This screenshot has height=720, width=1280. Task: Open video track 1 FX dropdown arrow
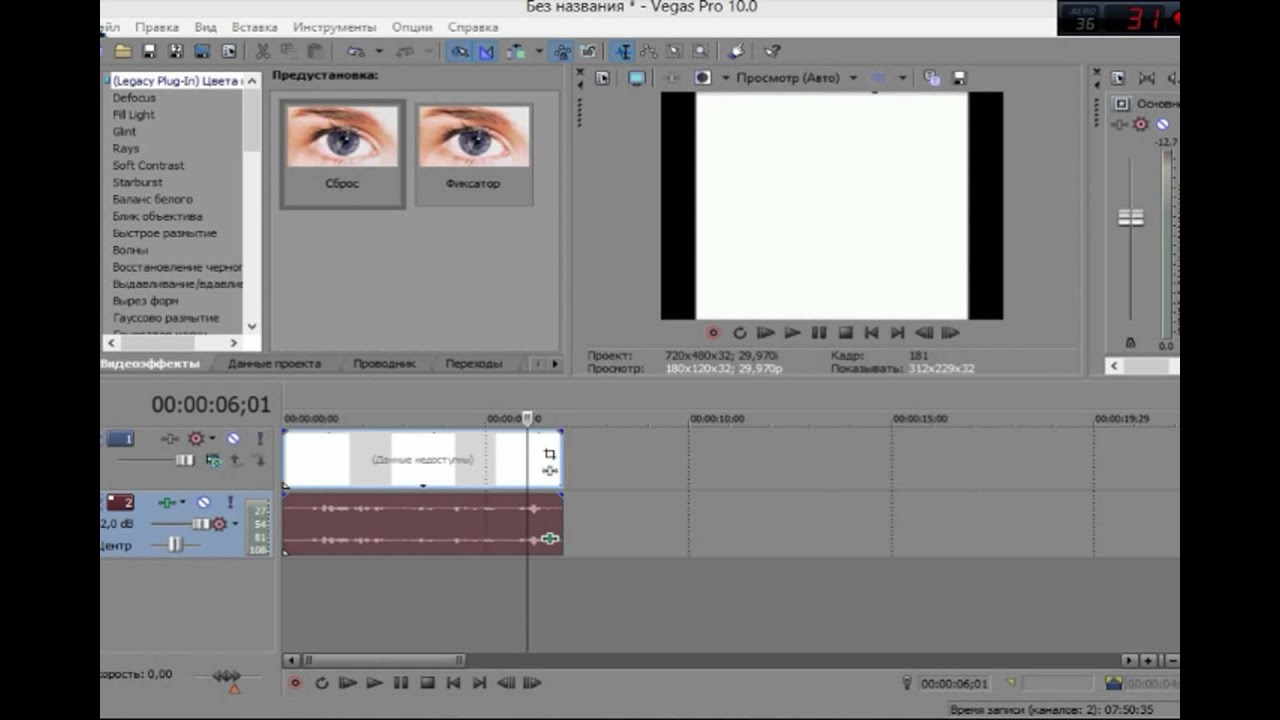[x=212, y=438]
